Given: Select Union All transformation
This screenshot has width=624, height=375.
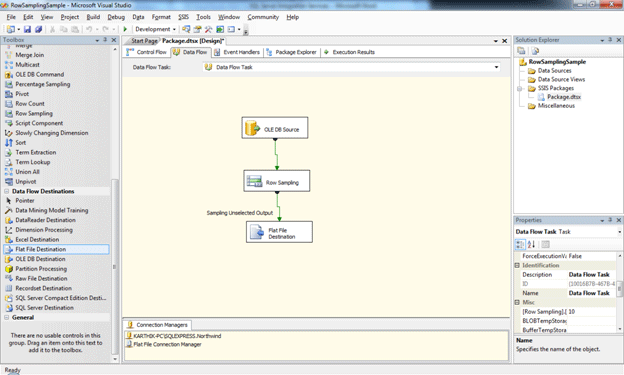Looking at the screenshot, I should (x=27, y=172).
